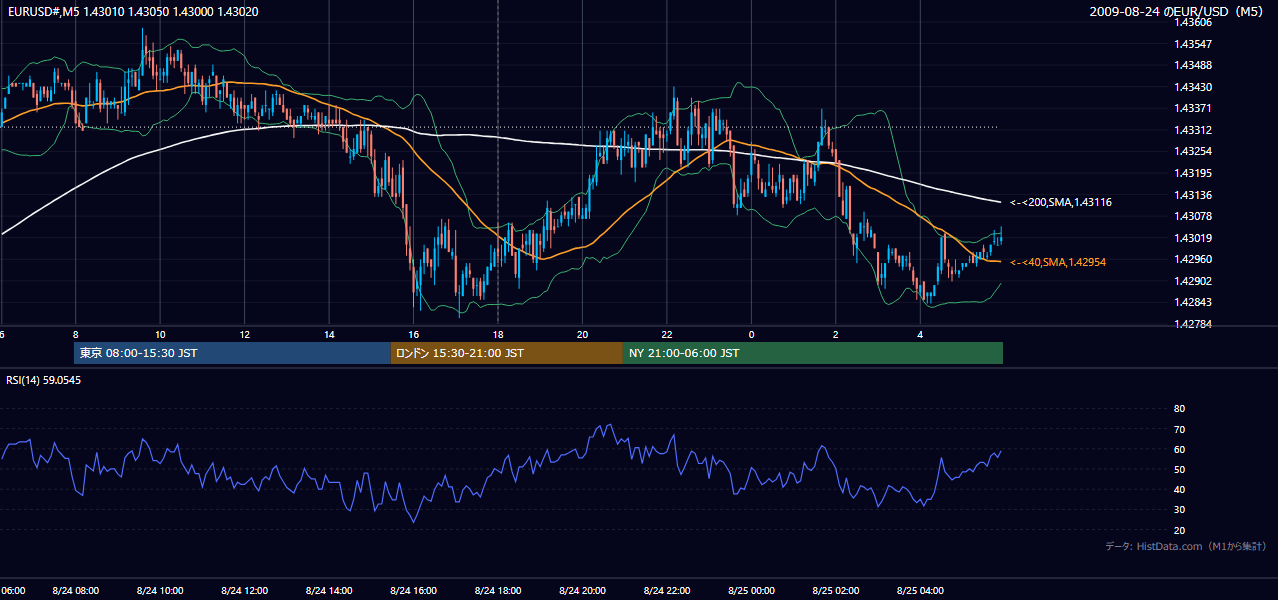Click RSI scale value 80
This screenshot has width=1278, height=600.
pyautogui.click(x=1179, y=409)
